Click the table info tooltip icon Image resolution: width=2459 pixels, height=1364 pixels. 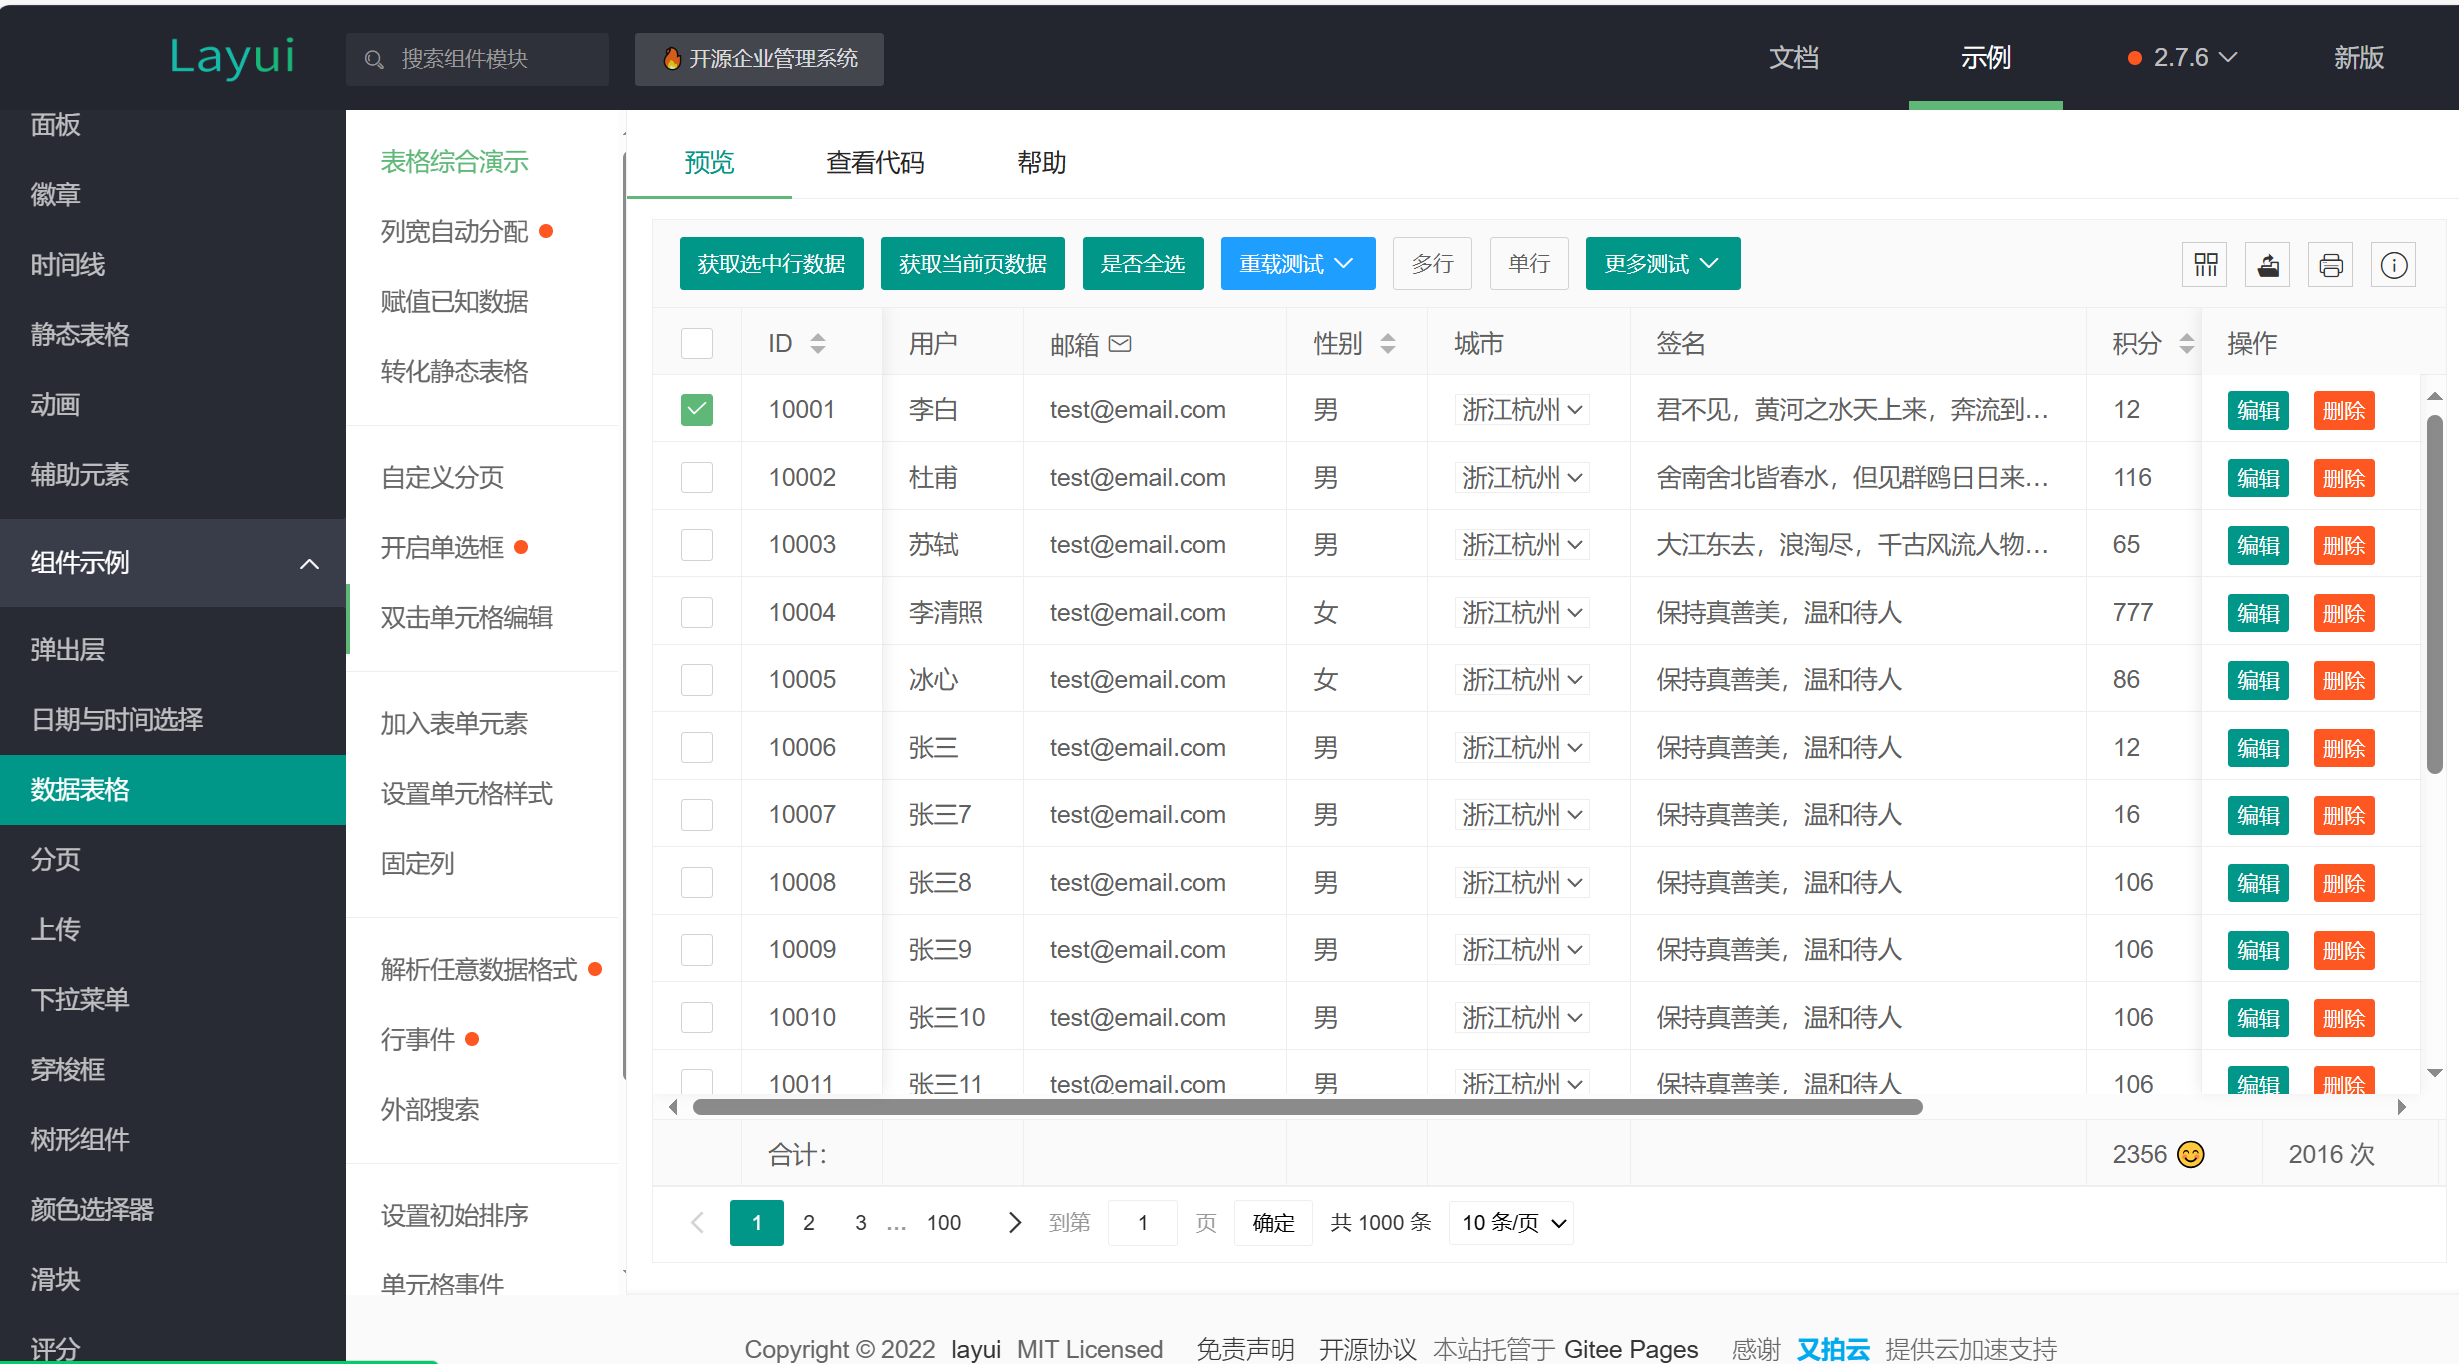coord(2393,264)
